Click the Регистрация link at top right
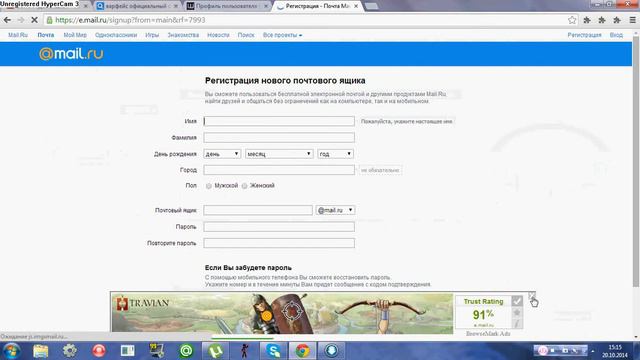640x360 pixels. click(584, 35)
